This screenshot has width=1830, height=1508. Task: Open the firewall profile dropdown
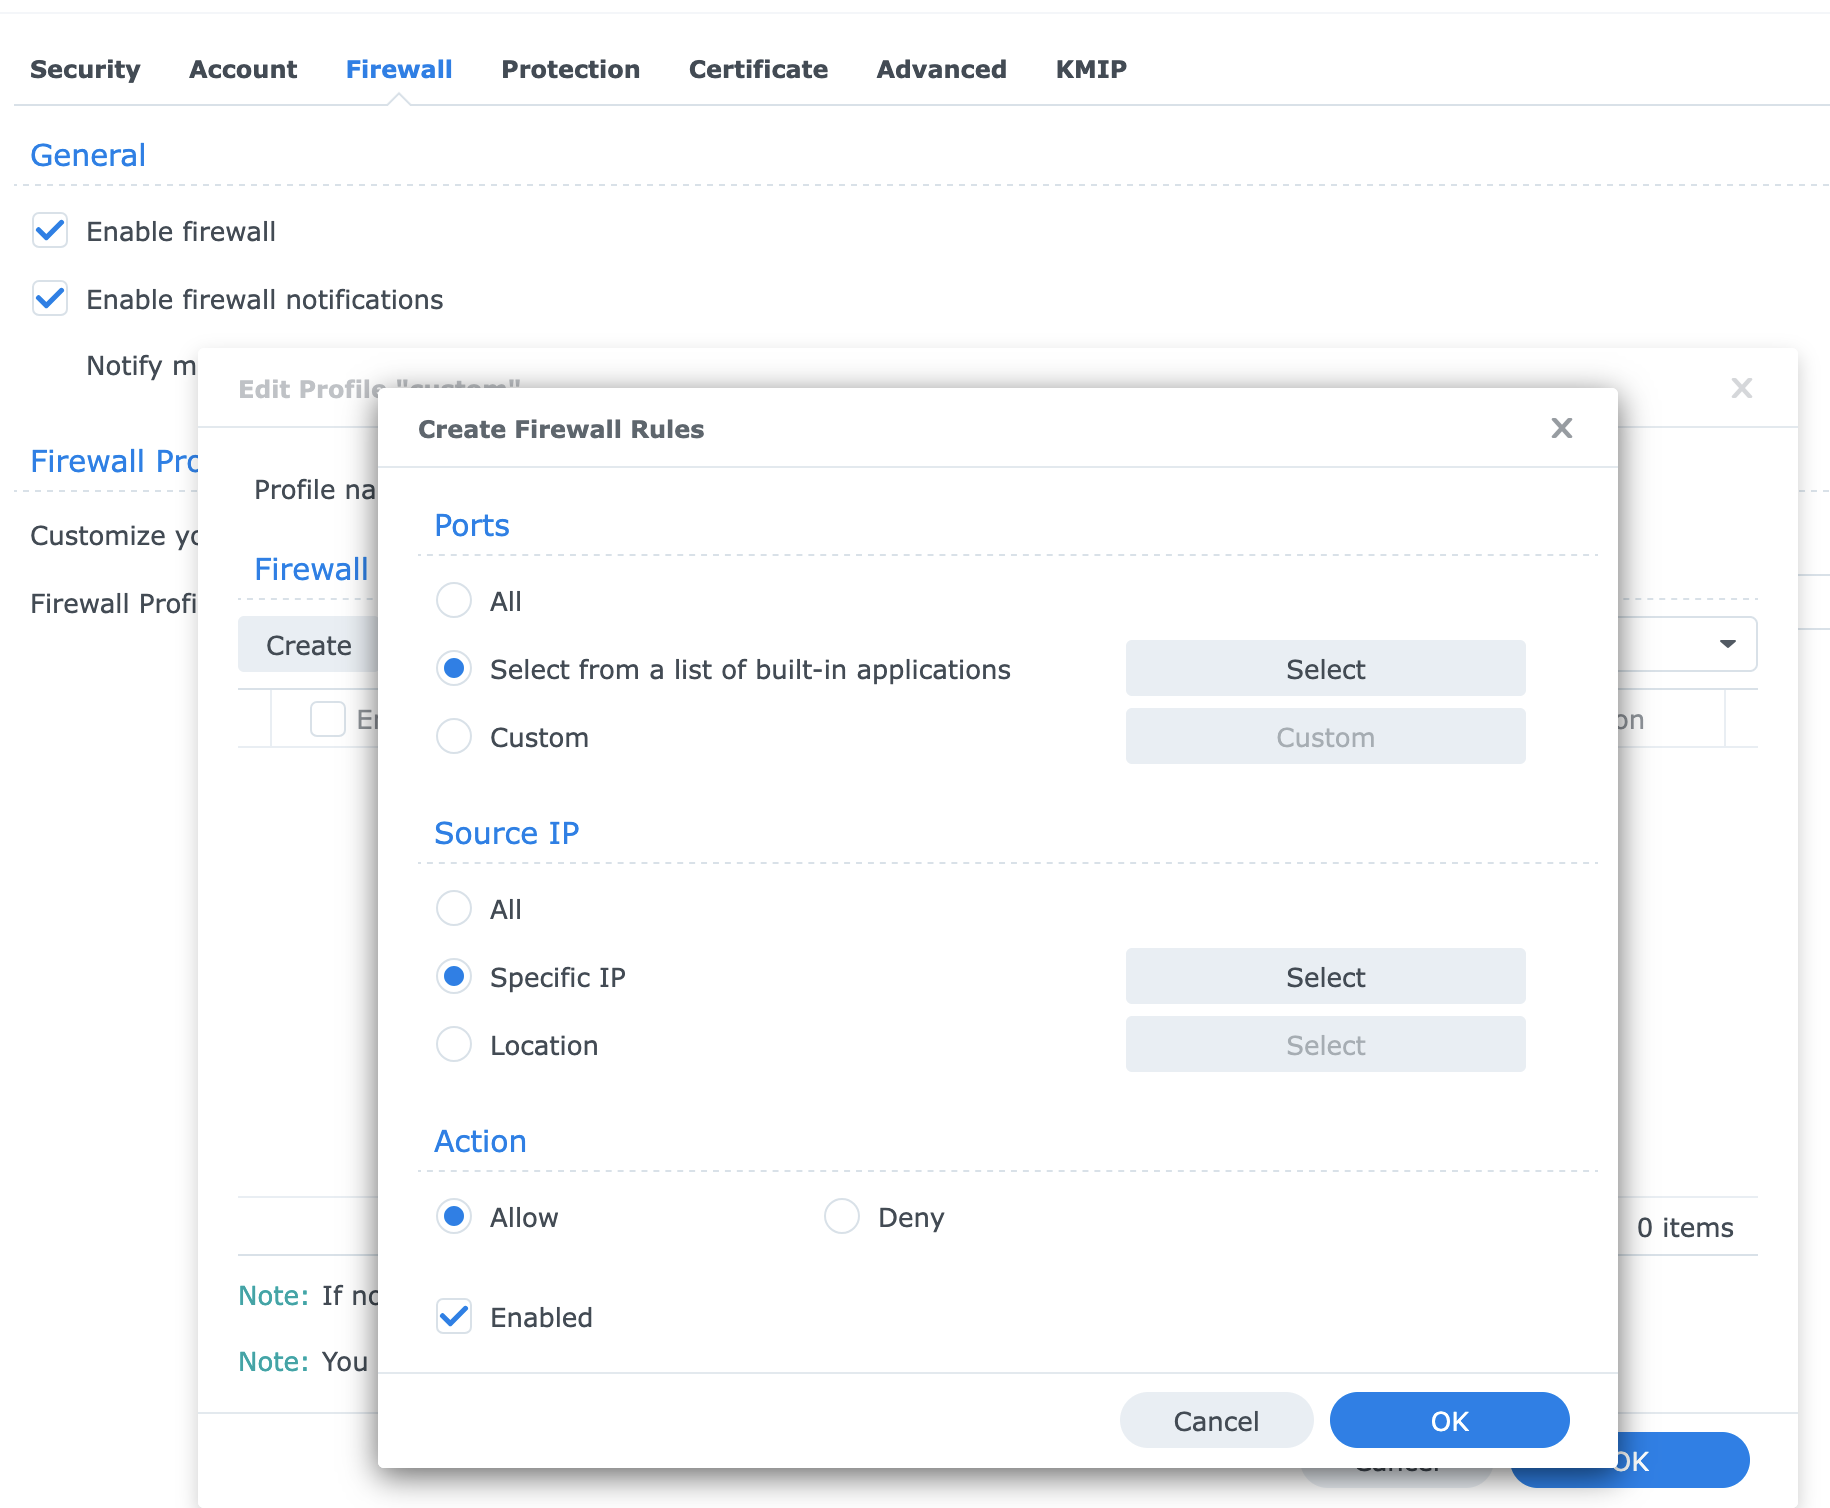(x=1727, y=644)
